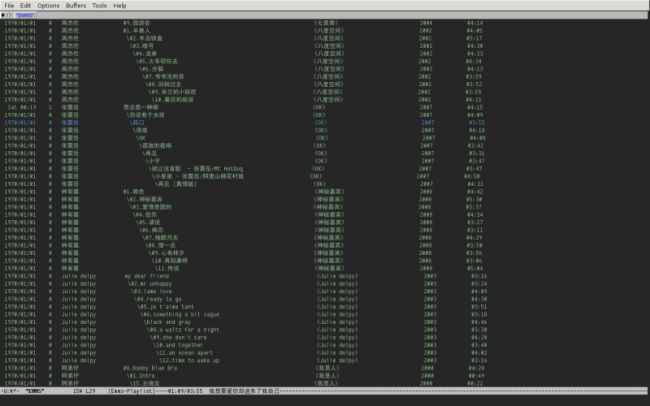
Task: Select the track '09.she don't care'
Action: click(x=178, y=338)
